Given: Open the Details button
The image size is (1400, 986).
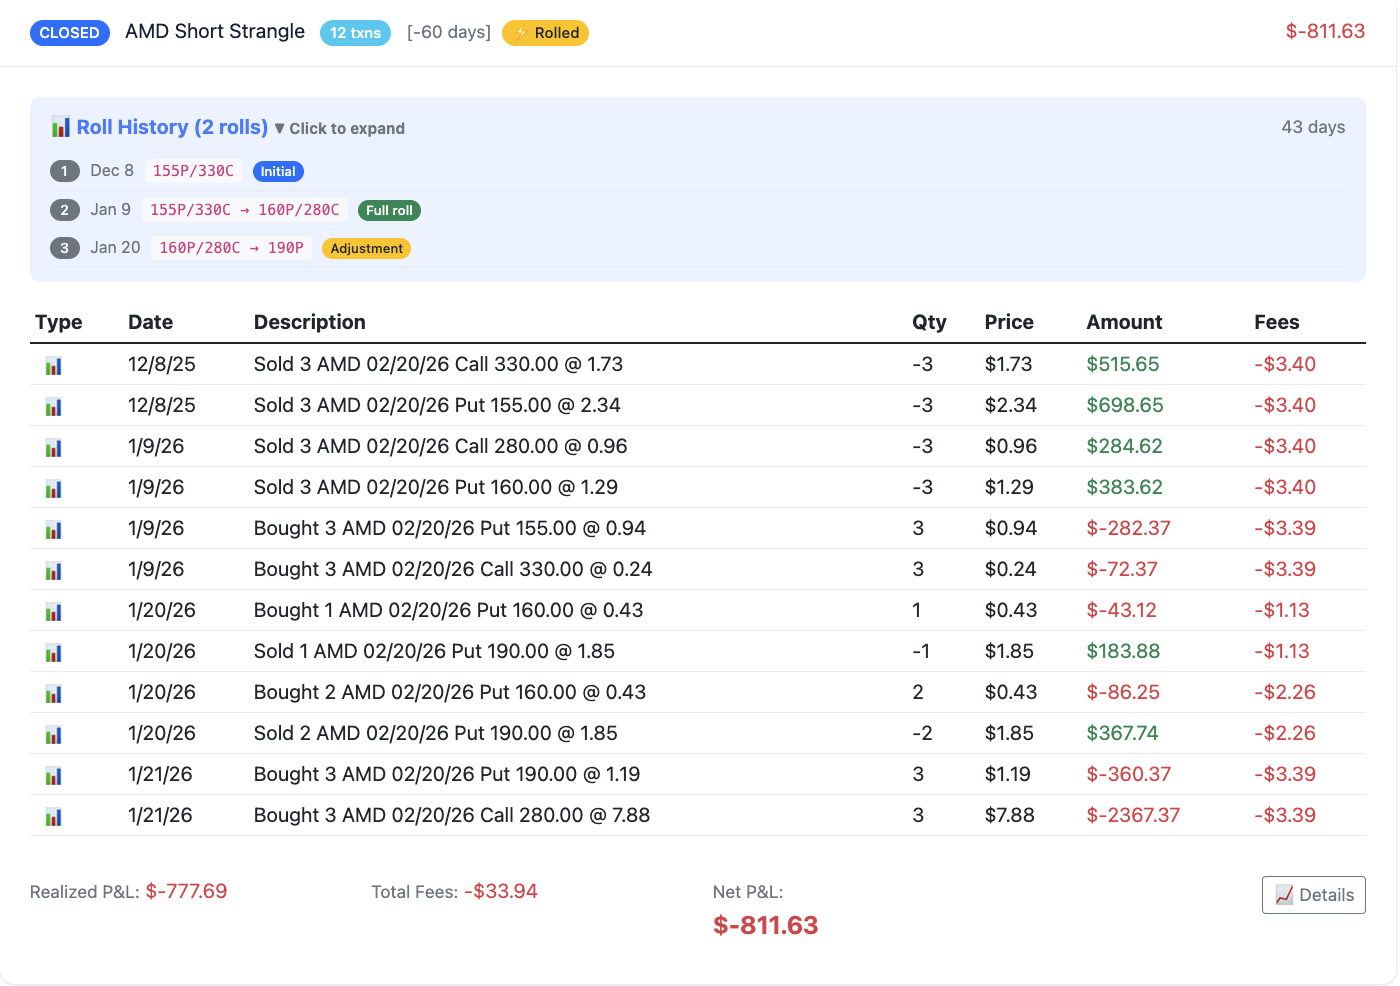Looking at the screenshot, I should pos(1313,895).
